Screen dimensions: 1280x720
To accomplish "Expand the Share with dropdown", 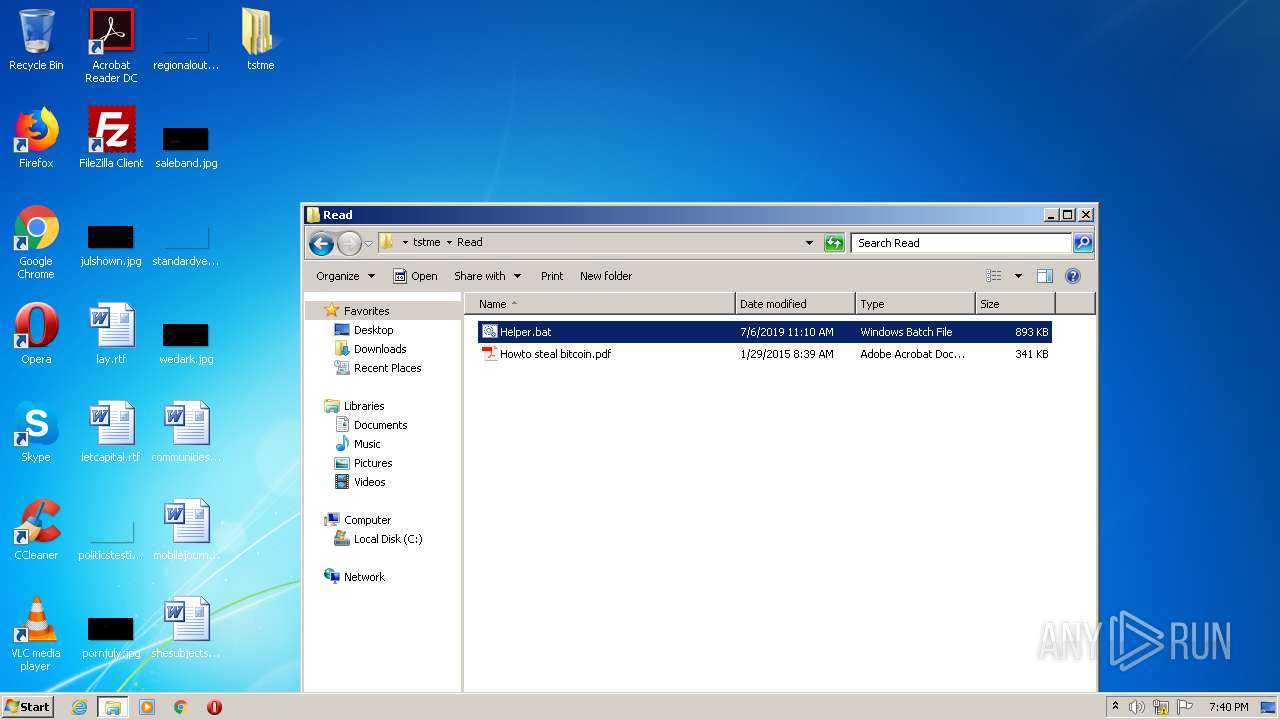I will pos(488,276).
